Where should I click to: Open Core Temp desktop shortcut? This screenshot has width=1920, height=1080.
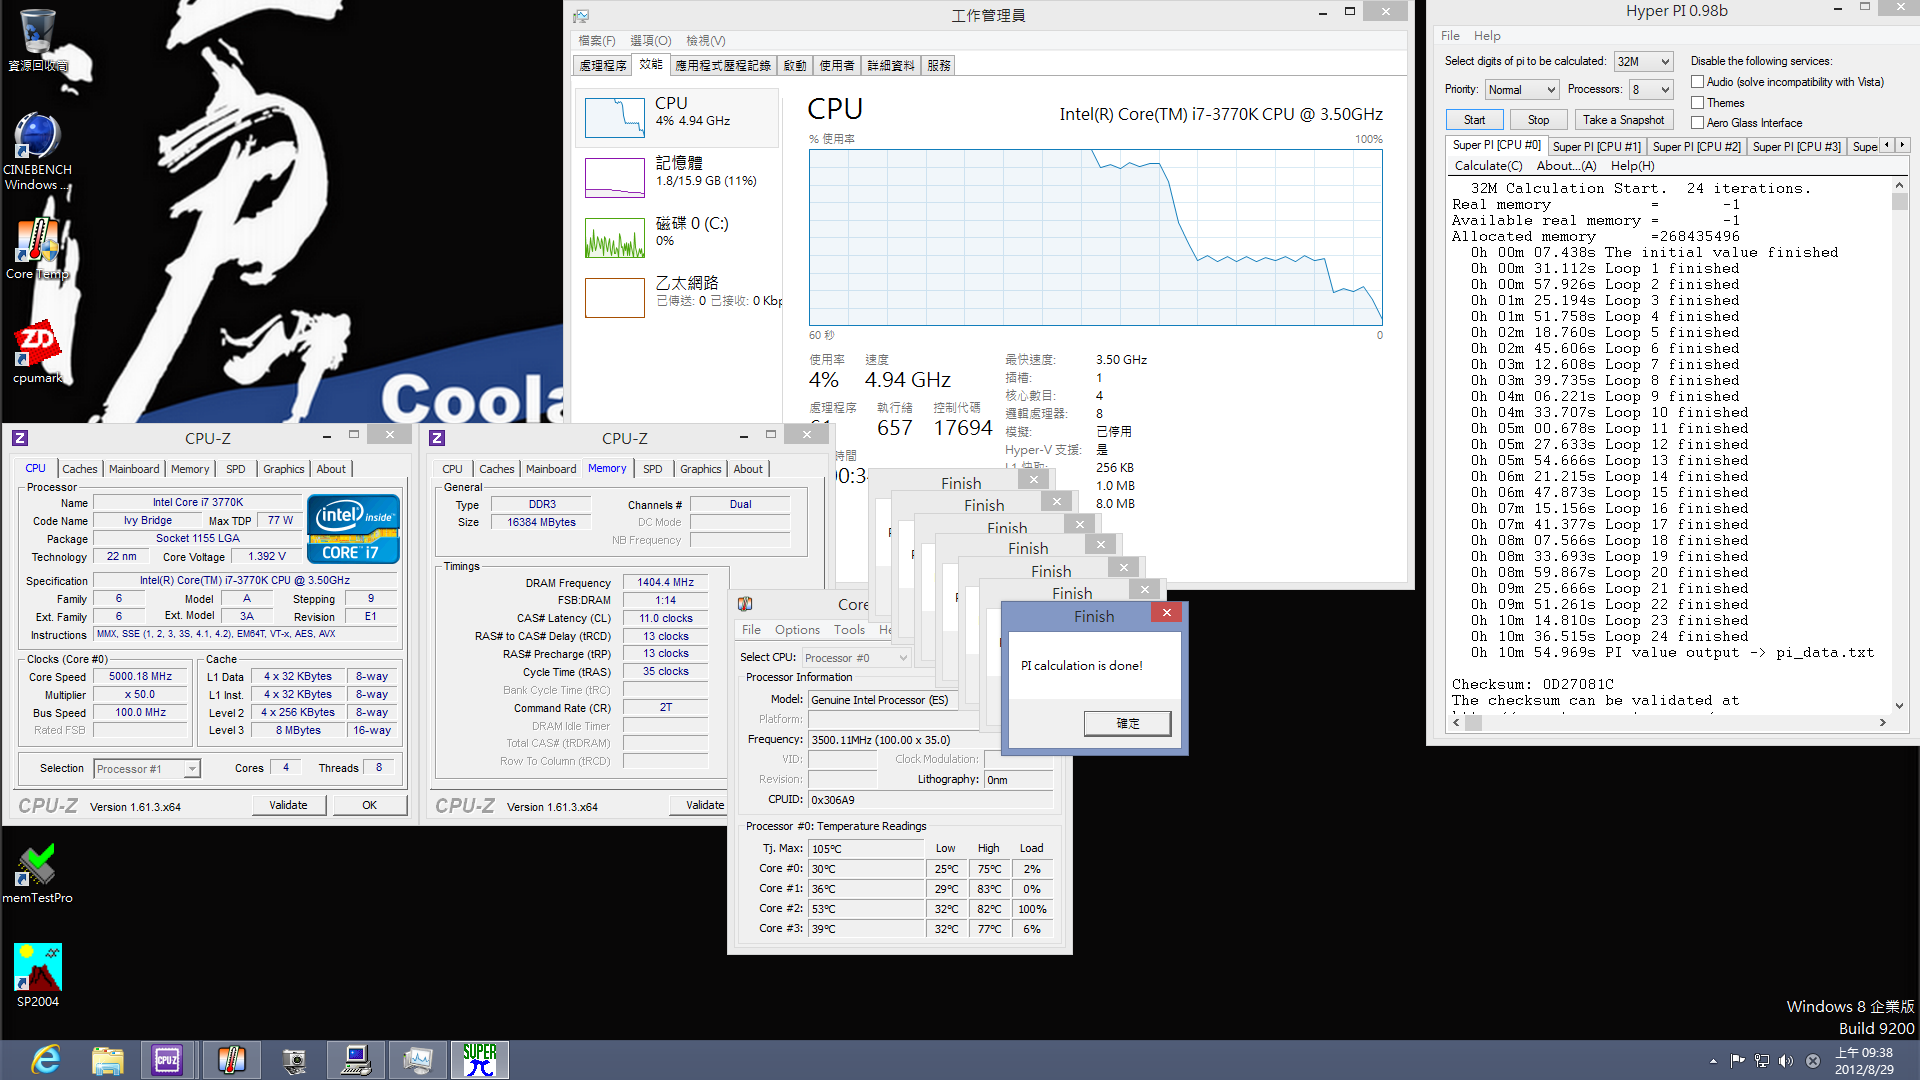38,248
